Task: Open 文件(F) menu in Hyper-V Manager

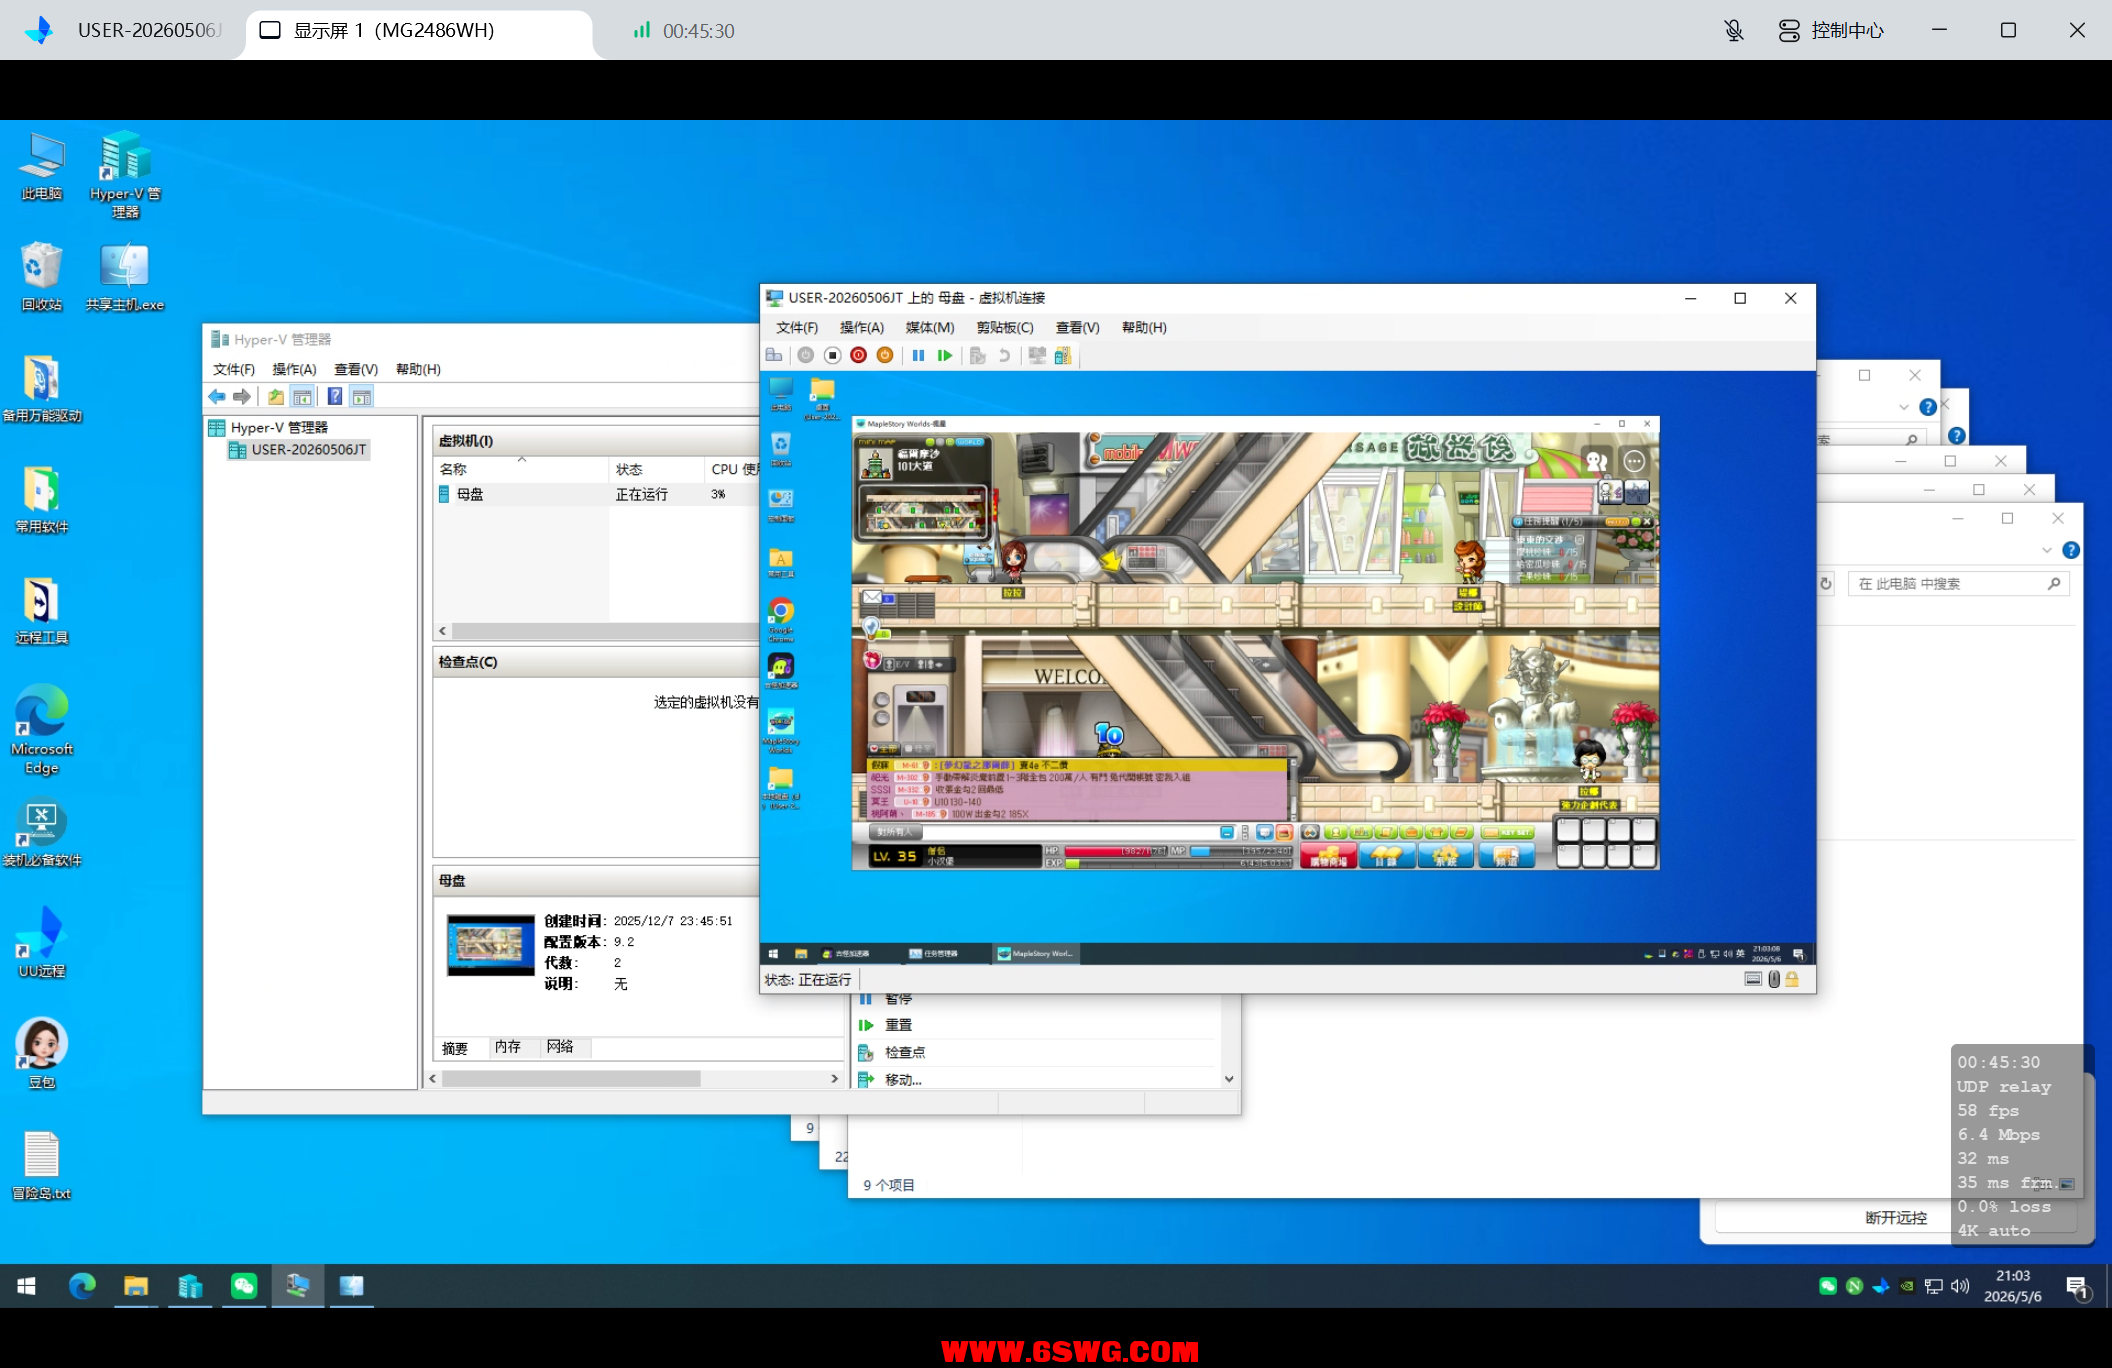Action: click(x=234, y=369)
